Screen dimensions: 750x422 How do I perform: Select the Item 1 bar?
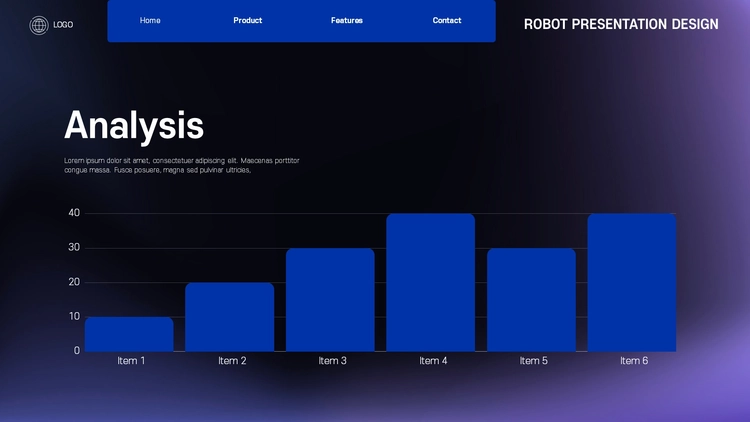[129, 334]
